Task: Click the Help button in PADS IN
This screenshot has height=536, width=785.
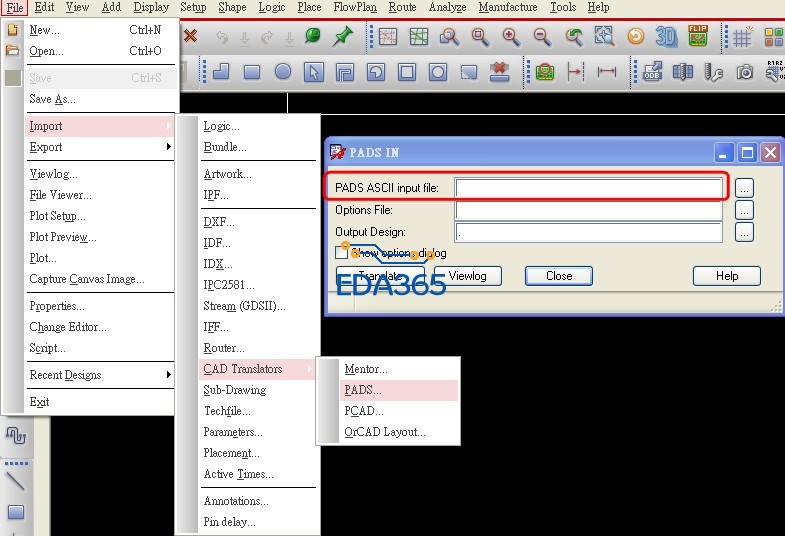Action: click(727, 276)
